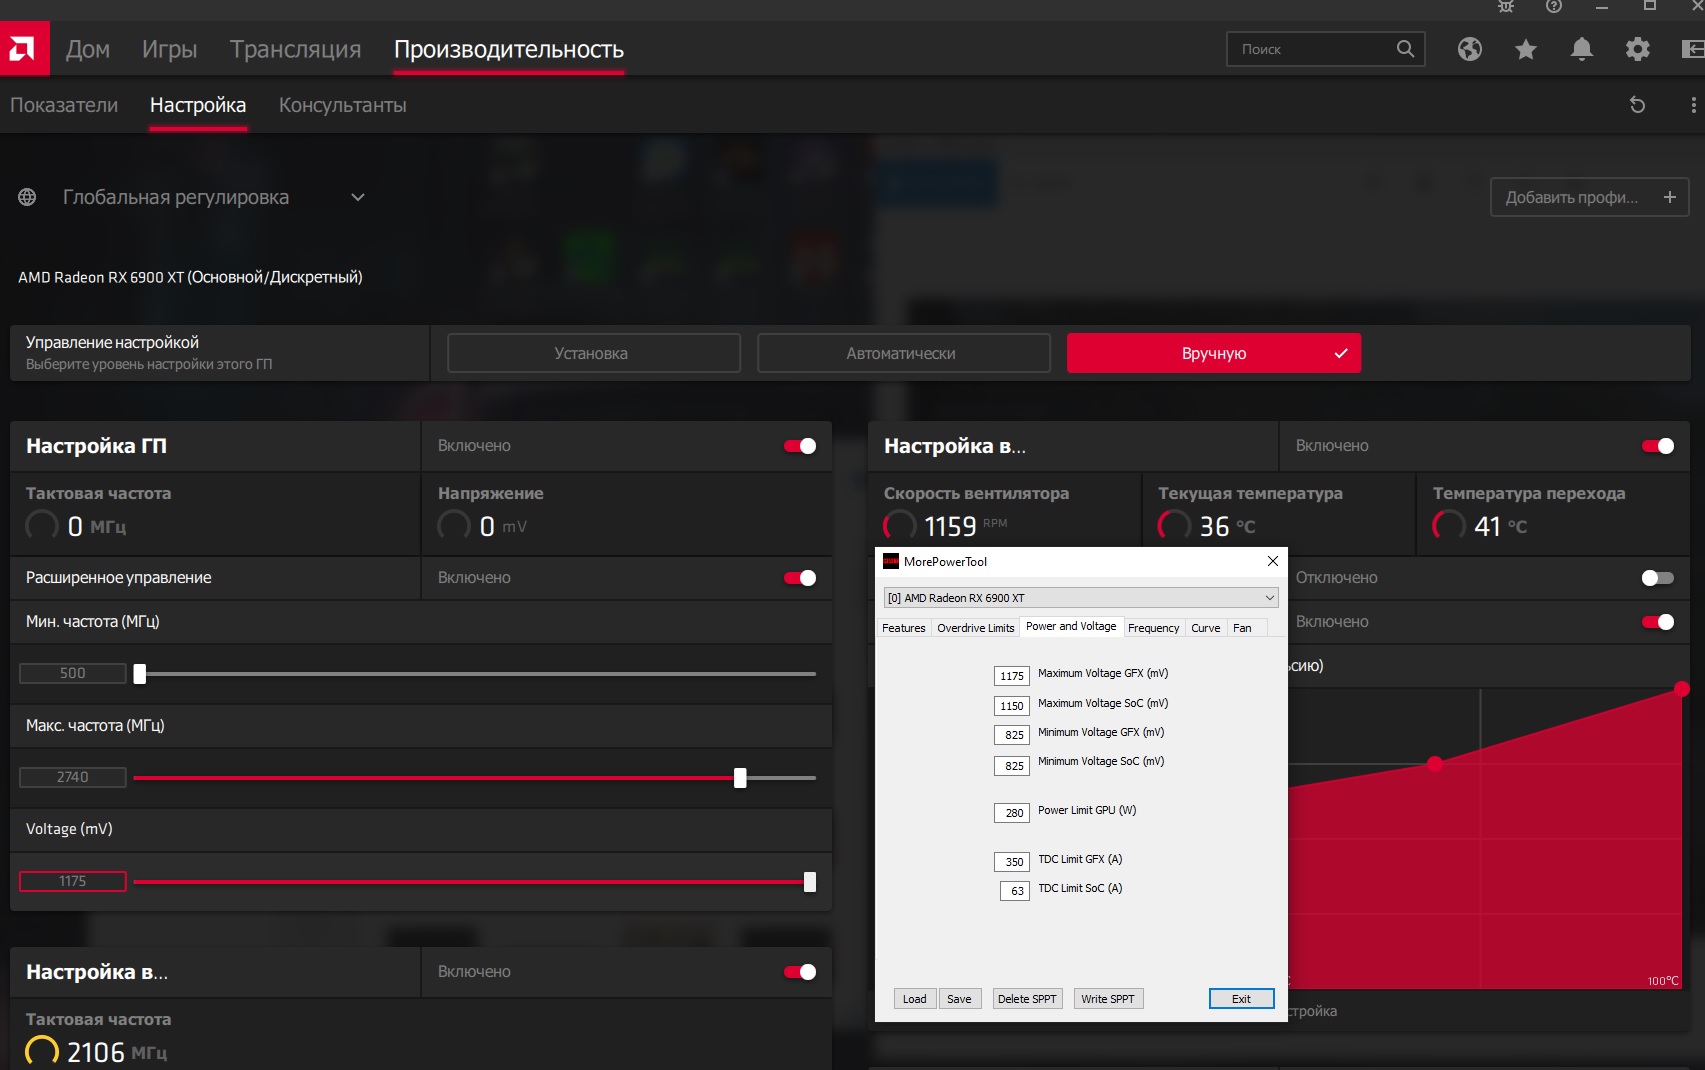Select the Вручную tuning level
This screenshot has width=1705, height=1070.
(1214, 353)
